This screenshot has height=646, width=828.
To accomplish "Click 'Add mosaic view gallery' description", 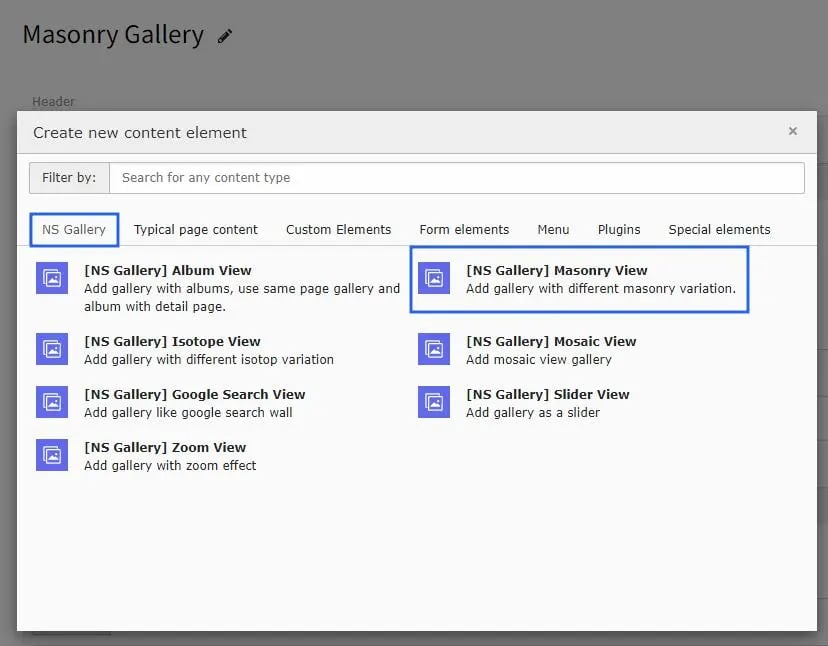I will click(x=539, y=360).
